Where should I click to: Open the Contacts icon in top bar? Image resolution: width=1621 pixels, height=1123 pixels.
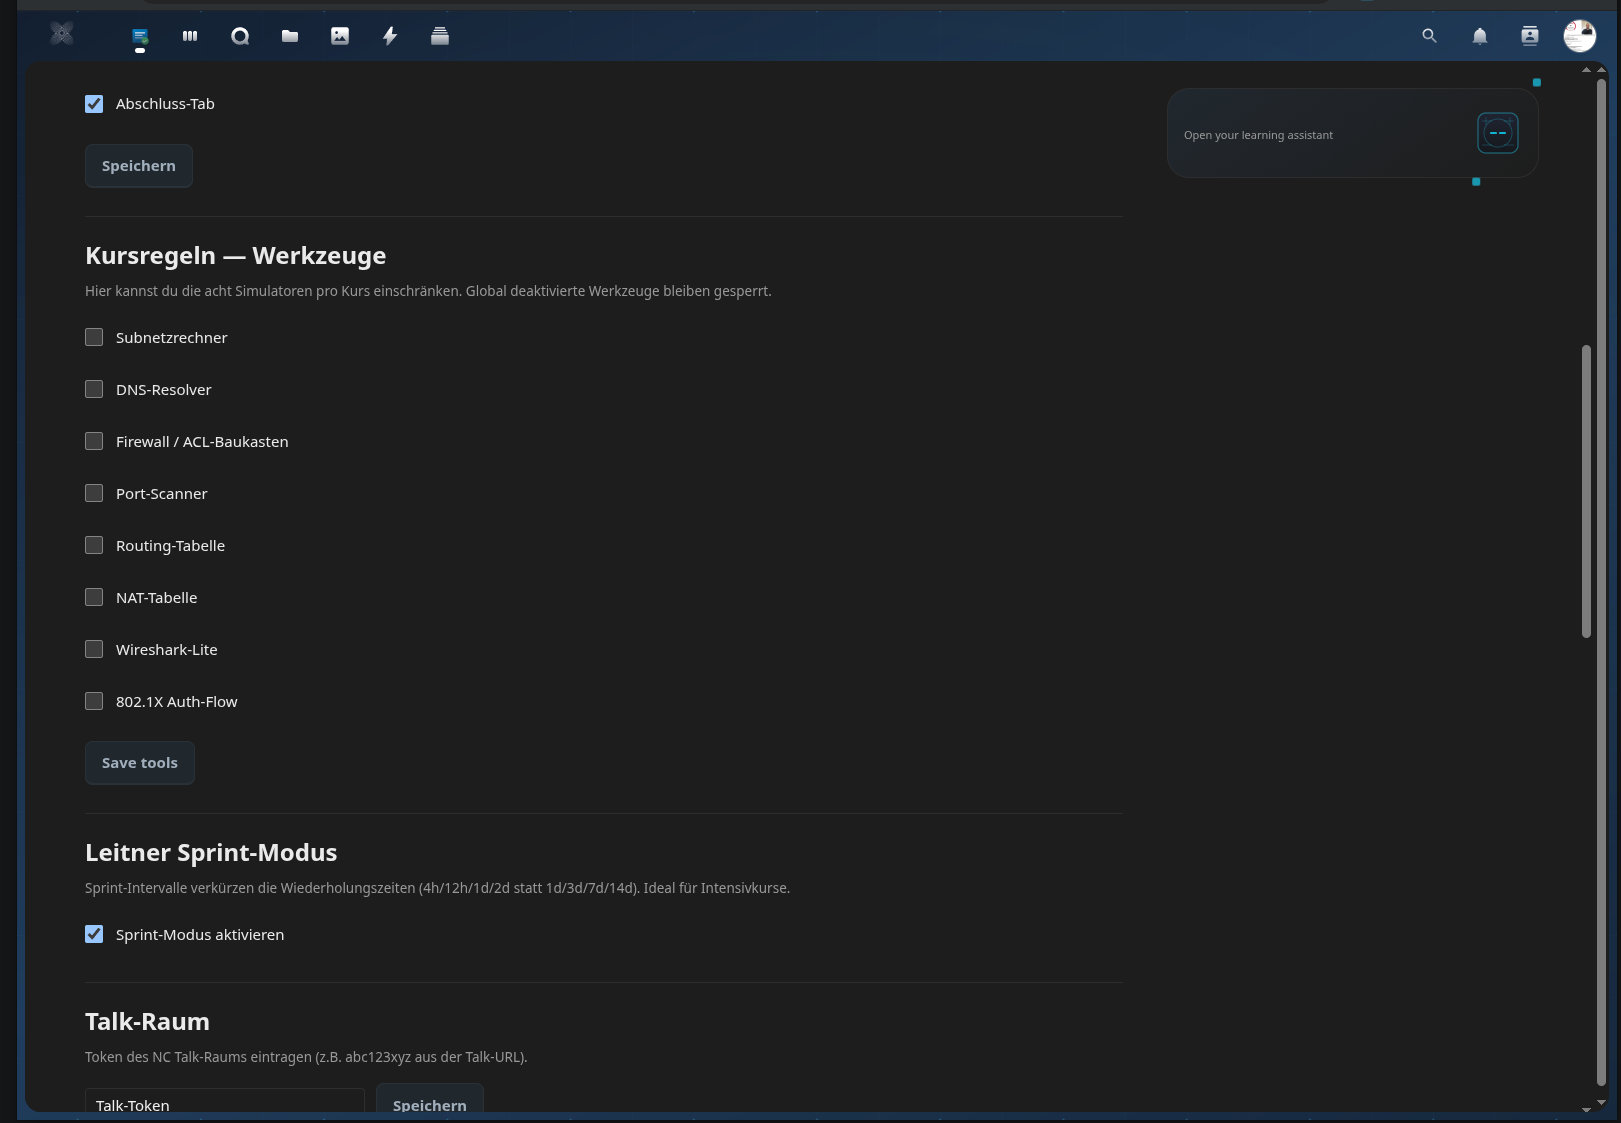(1529, 36)
